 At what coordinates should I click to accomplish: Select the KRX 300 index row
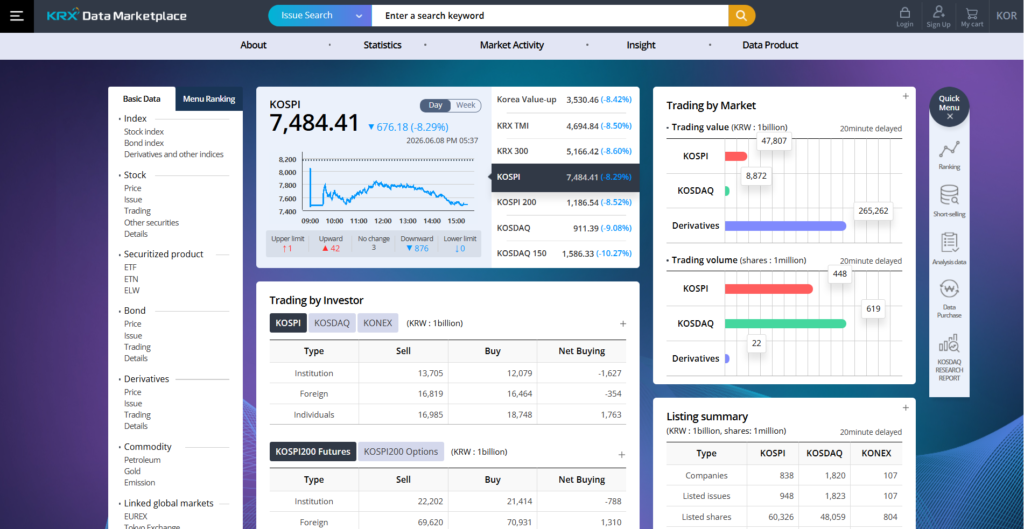coord(565,151)
